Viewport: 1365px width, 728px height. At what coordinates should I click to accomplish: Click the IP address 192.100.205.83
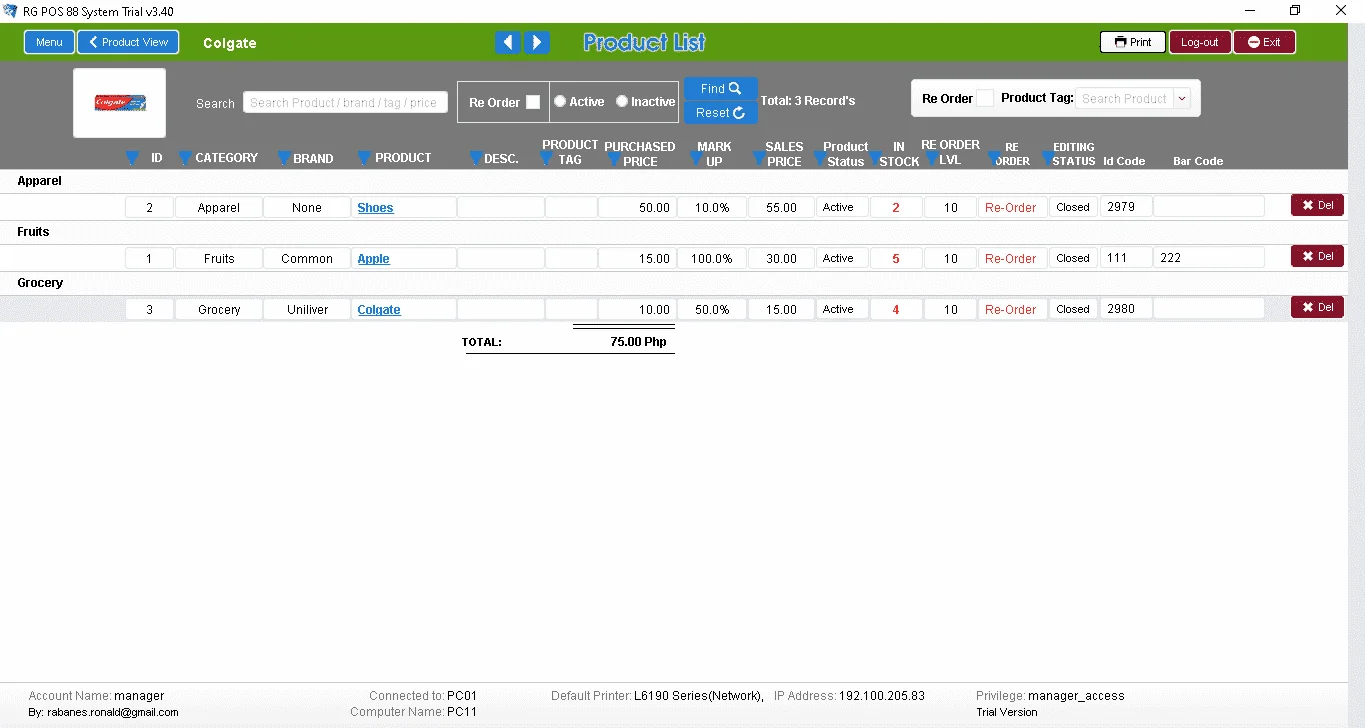882,696
